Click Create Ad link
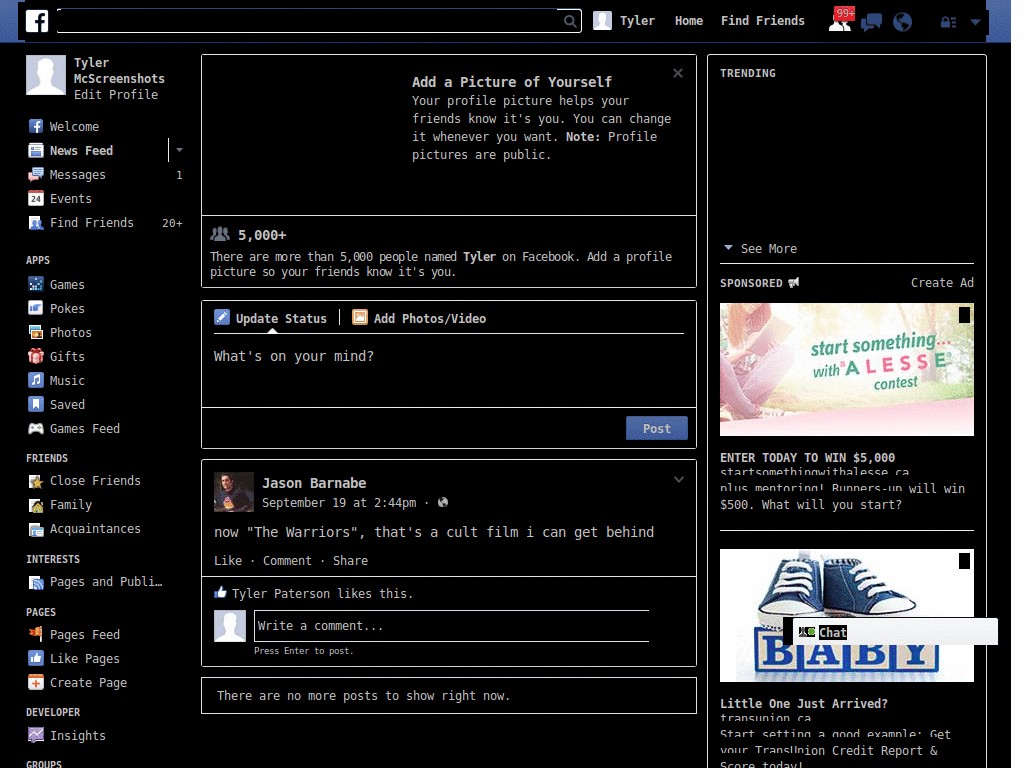 click(x=942, y=283)
